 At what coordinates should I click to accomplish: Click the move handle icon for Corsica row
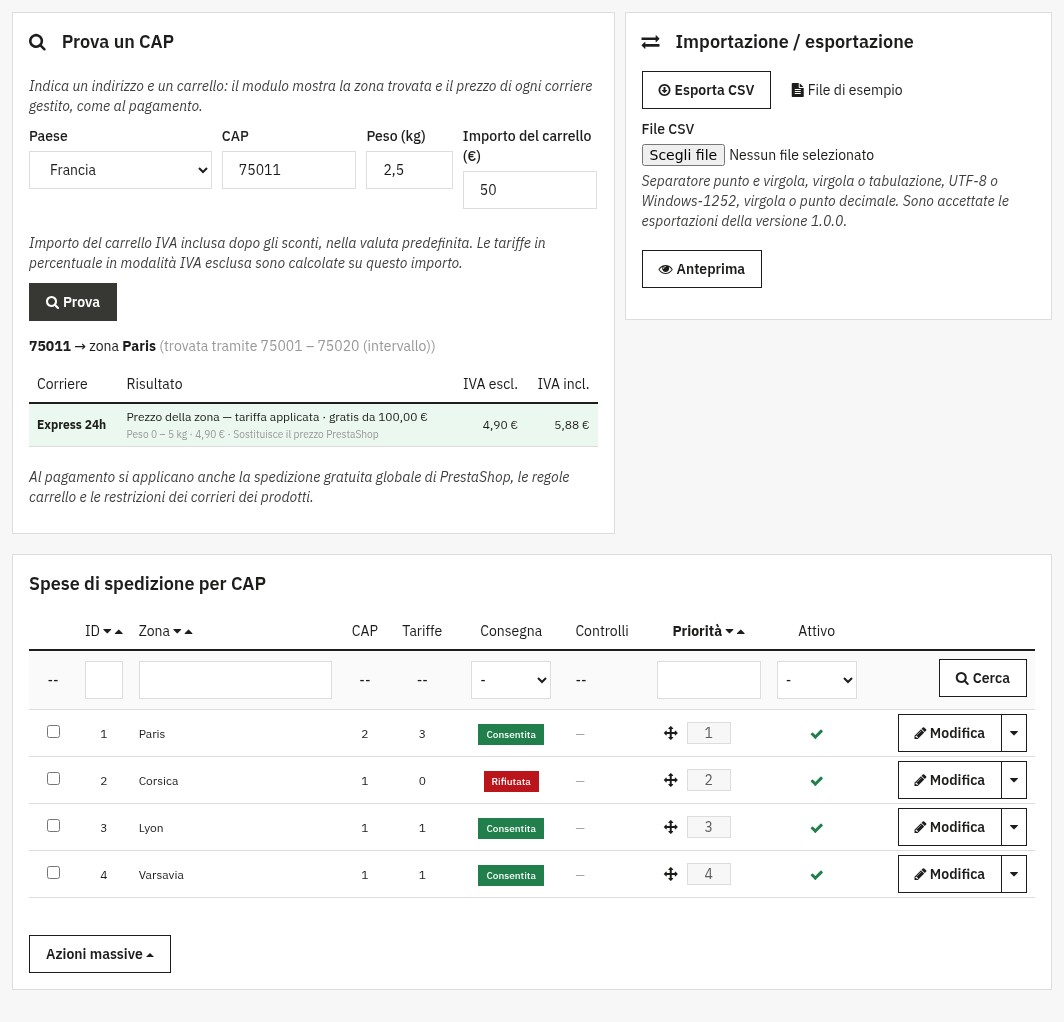(670, 780)
